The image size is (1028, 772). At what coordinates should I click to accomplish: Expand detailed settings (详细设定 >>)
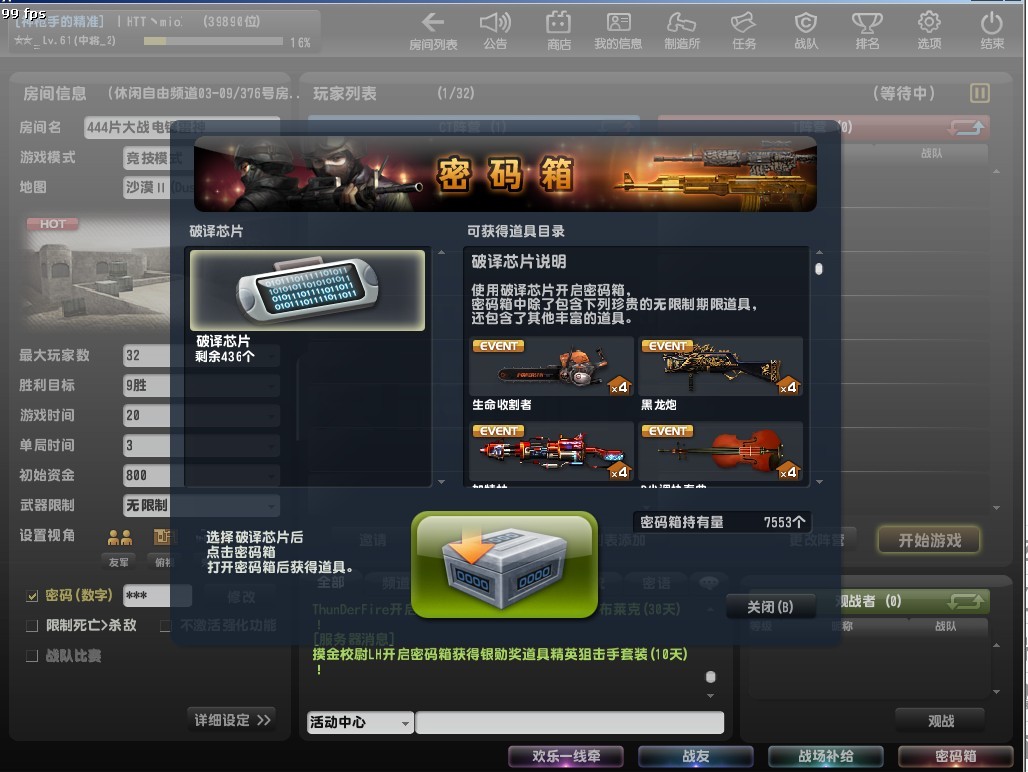coord(232,720)
